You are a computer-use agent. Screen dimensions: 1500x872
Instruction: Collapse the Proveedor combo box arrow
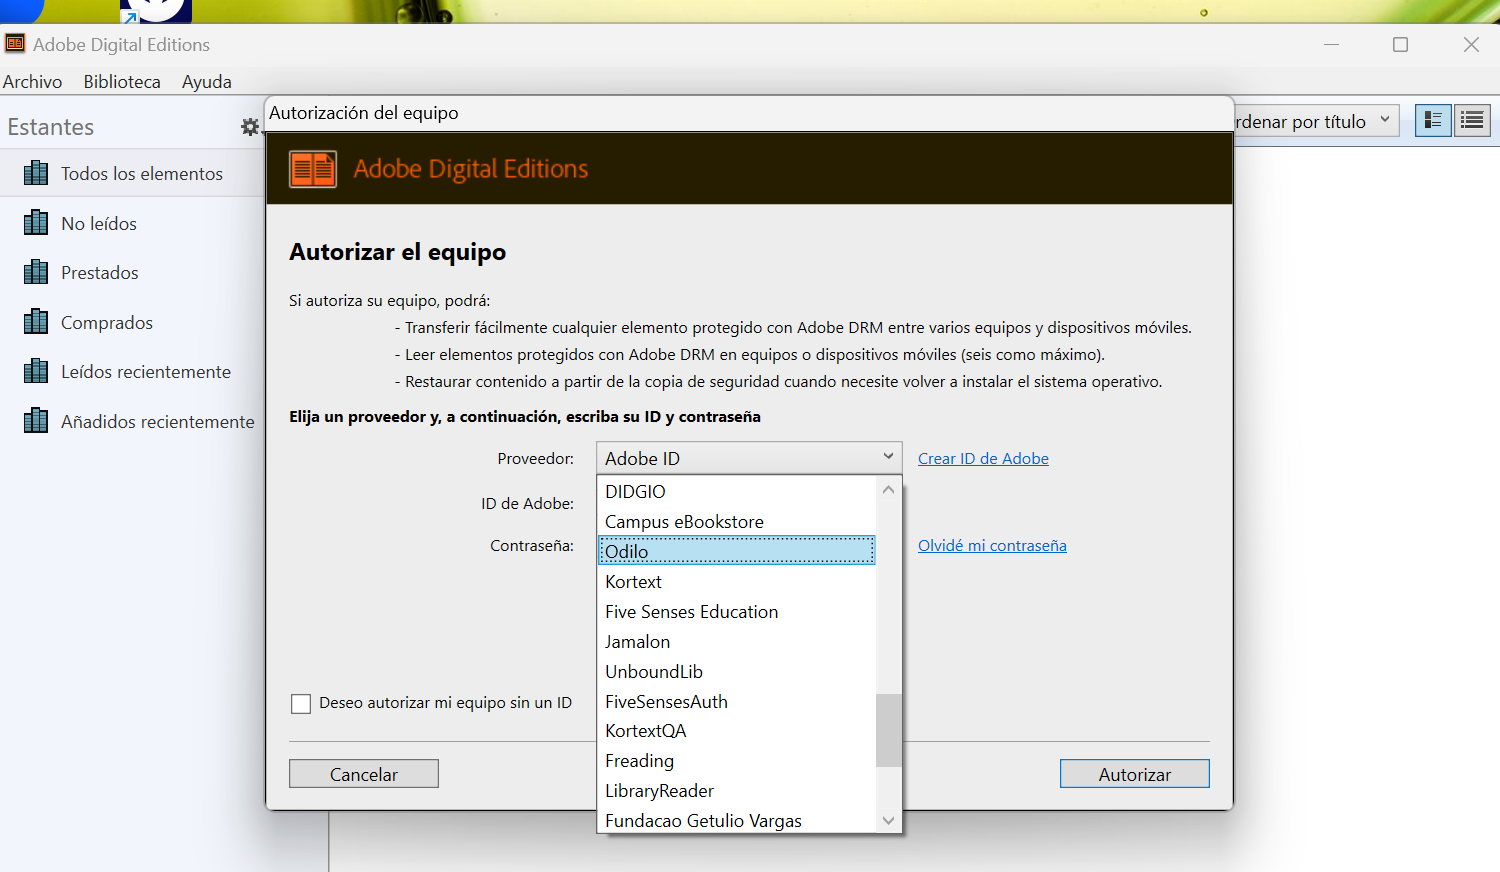click(x=888, y=457)
